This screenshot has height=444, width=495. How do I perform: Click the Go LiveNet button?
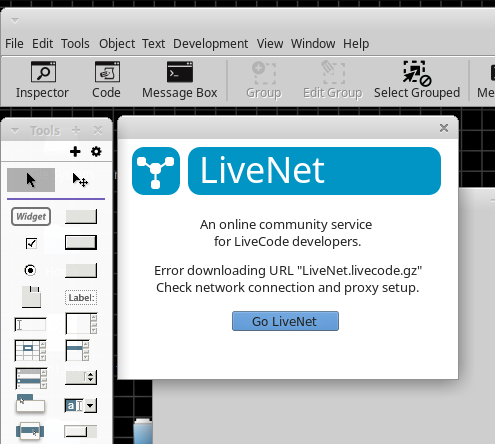(x=285, y=321)
